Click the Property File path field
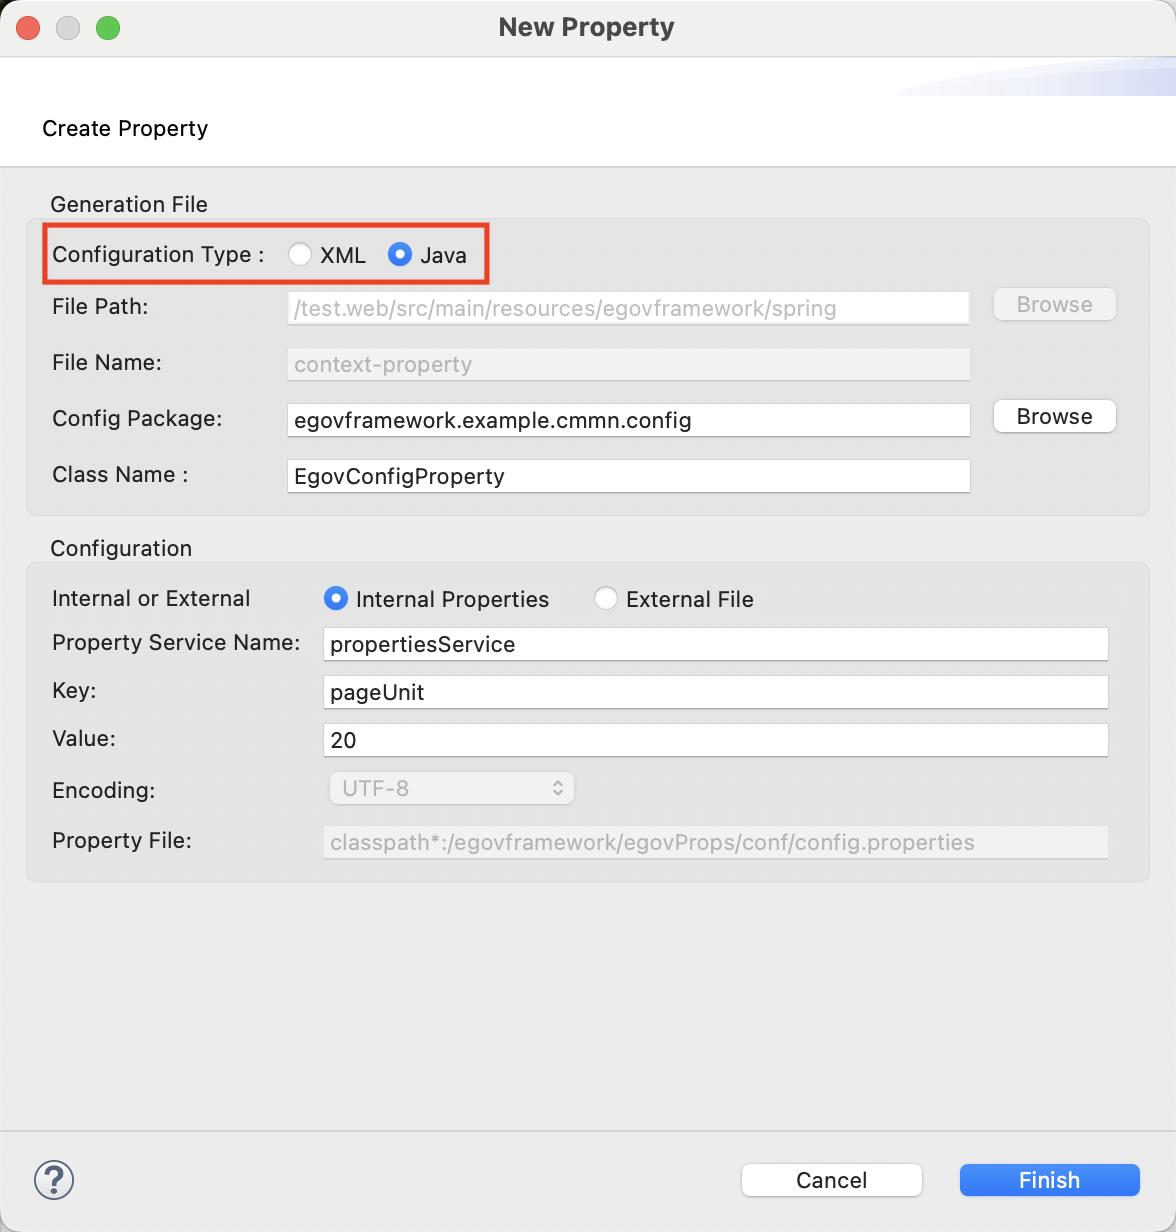Screen dimensions: 1176x1232 click(715, 843)
